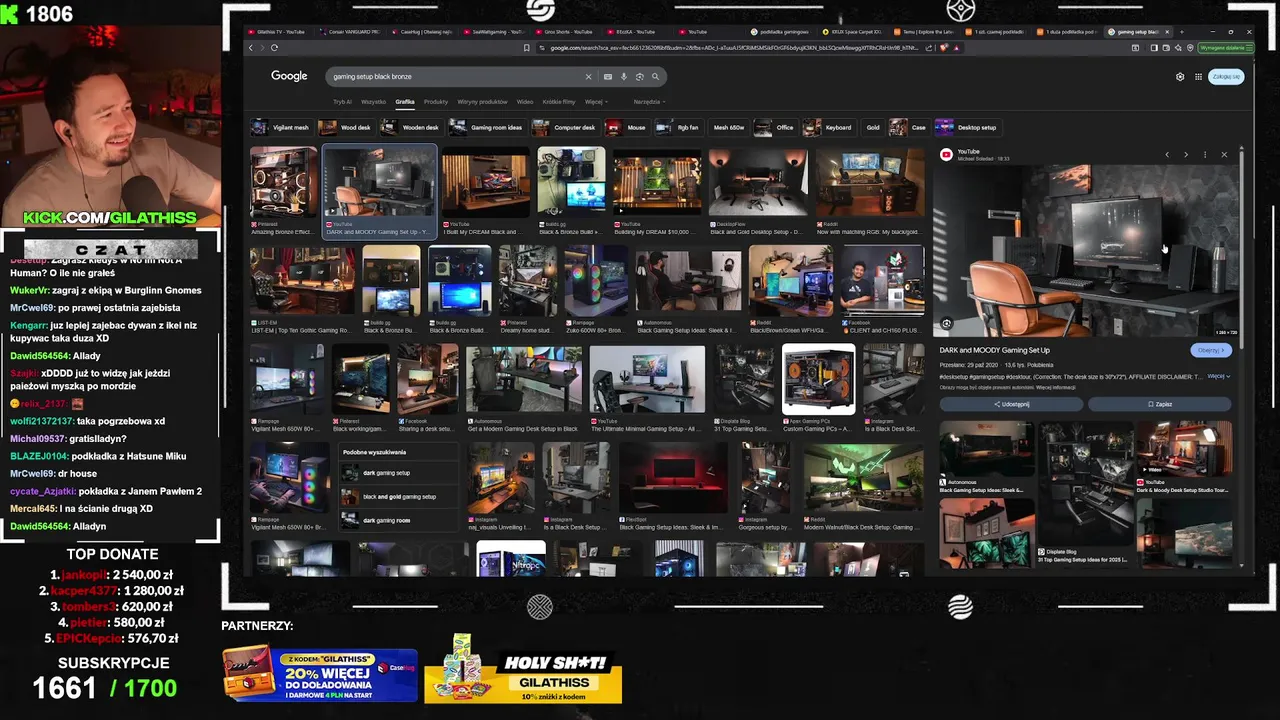Filter by Desktop setup chip
The height and width of the screenshot is (720, 1280).
coord(967,127)
